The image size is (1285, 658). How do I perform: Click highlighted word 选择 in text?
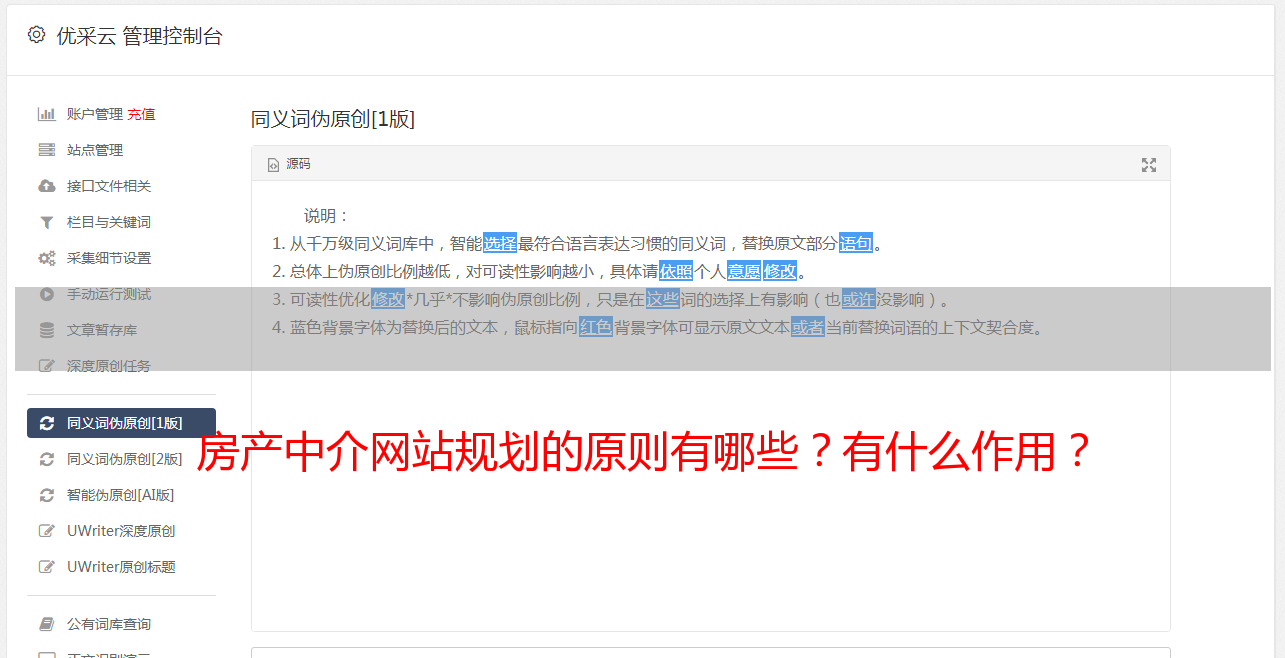tap(500, 243)
